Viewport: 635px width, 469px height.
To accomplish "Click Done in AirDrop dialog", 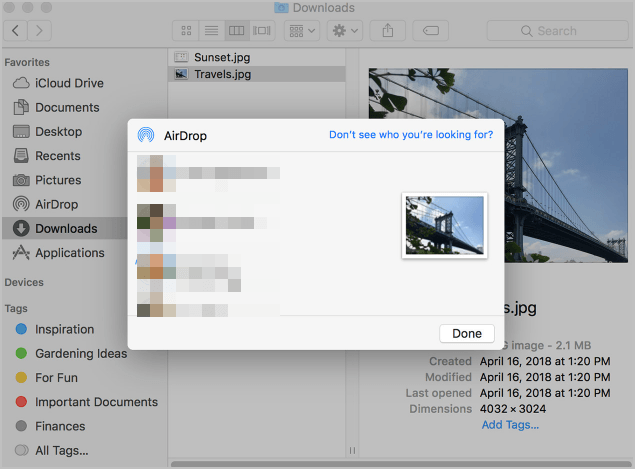I will pyautogui.click(x=467, y=333).
